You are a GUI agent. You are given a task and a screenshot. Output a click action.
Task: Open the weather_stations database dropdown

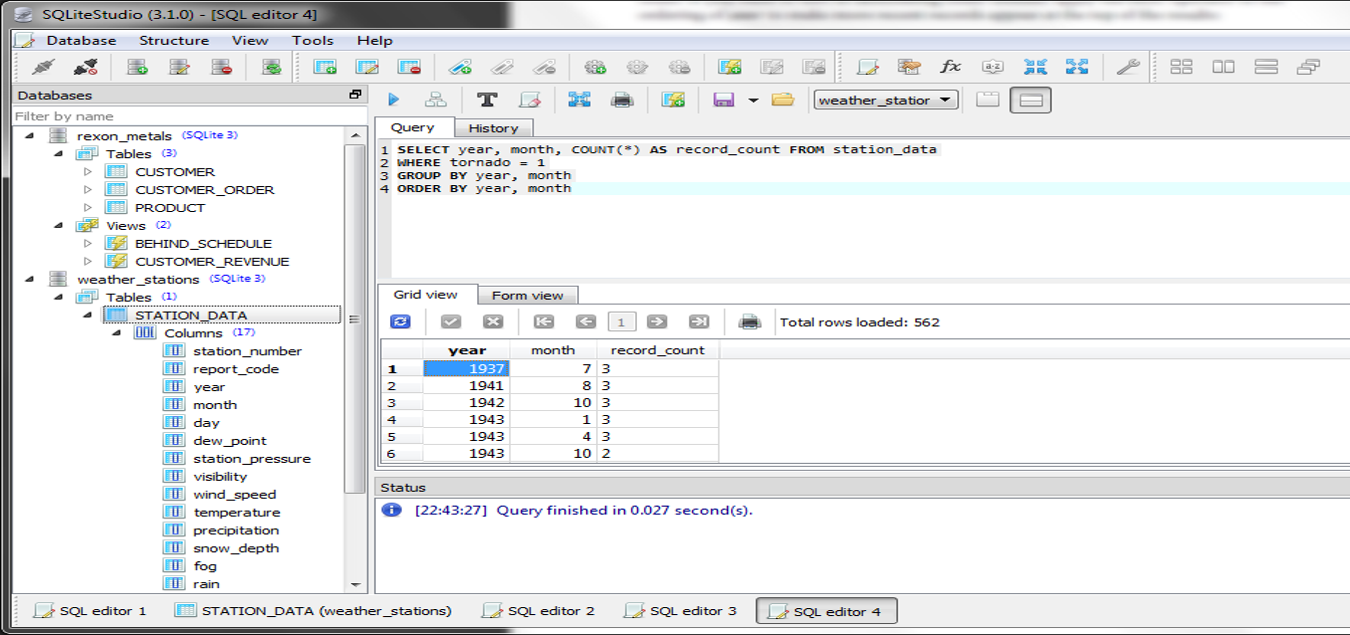tap(886, 100)
